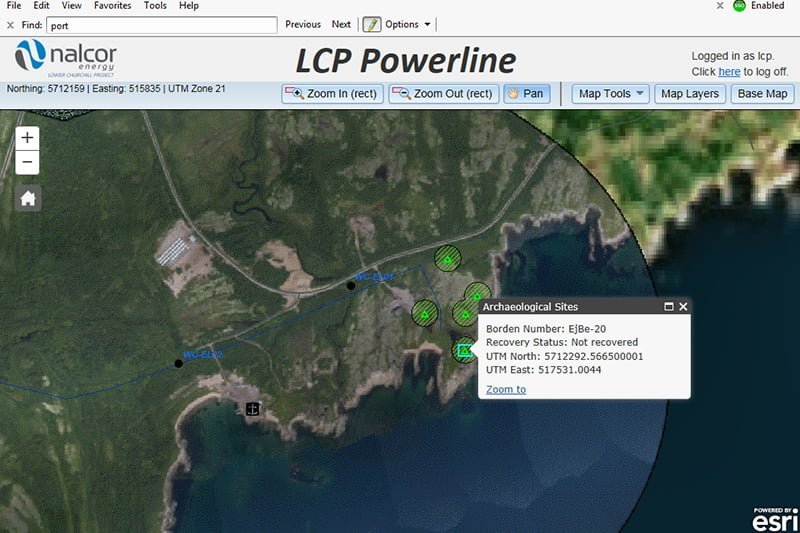Select the highlighted archaeological site marker
Screen dimensions: 800x533
[x=464, y=350]
